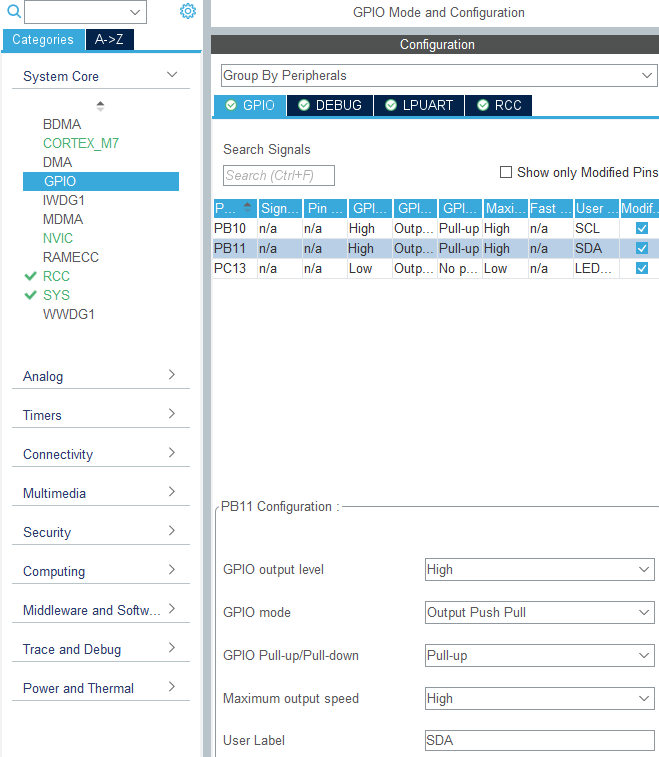
Task: Click the sort arrows above BDMA
Action: point(100,106)
